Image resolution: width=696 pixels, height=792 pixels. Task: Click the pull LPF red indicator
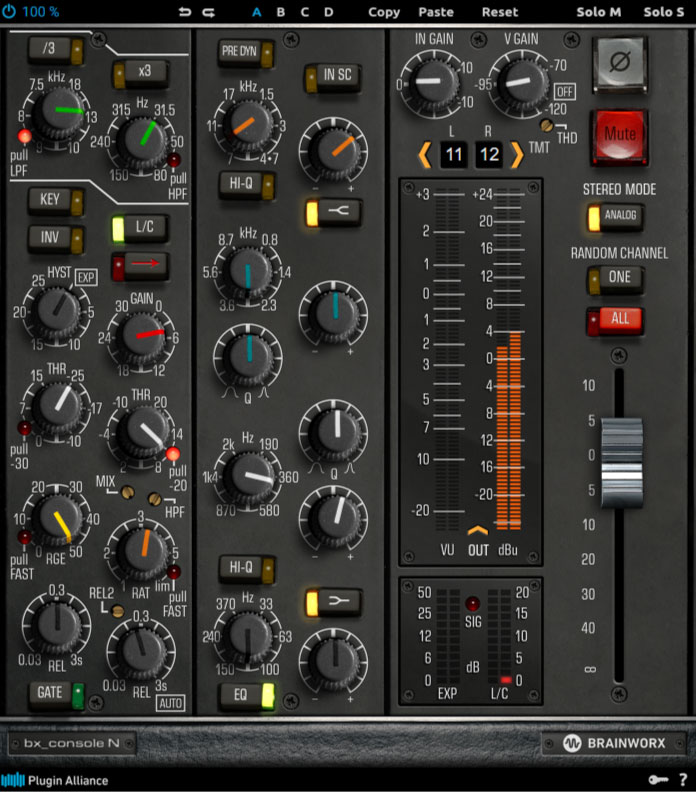coord(24,136)
